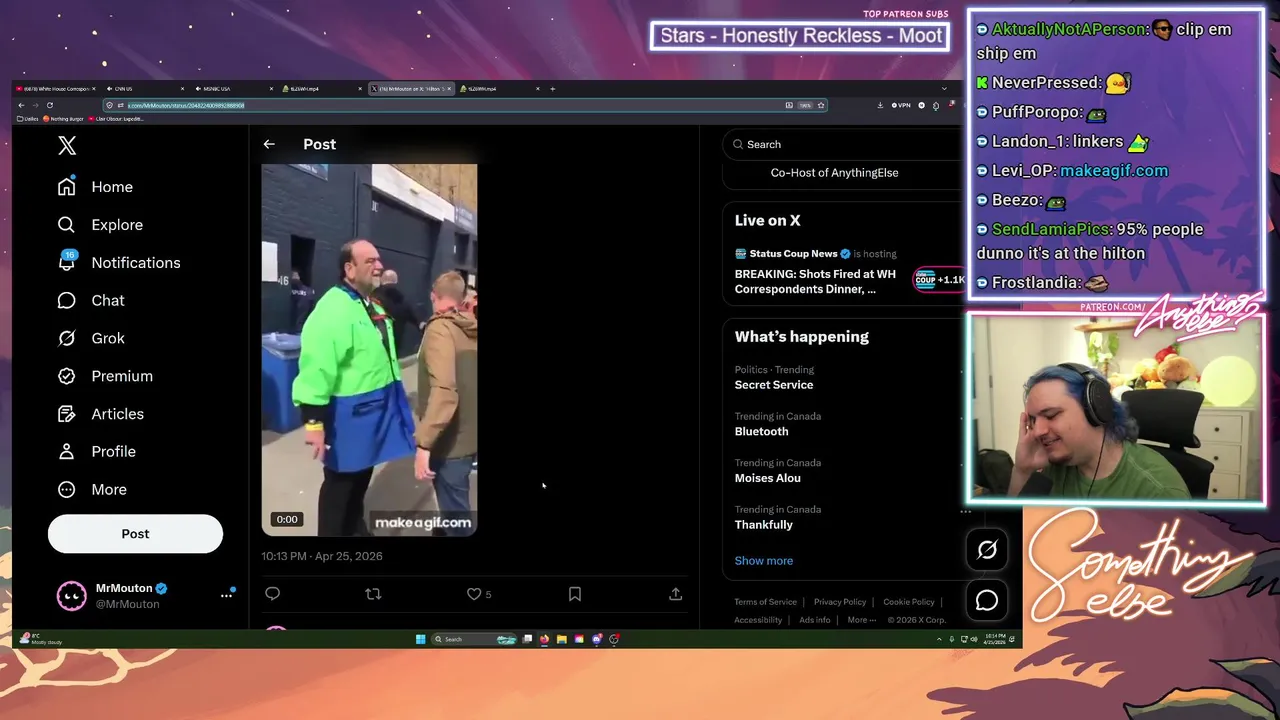Viewport: 1280px width, 720px height.
Task: Open File Explorer from the taskbar
Action: (562, 639)
